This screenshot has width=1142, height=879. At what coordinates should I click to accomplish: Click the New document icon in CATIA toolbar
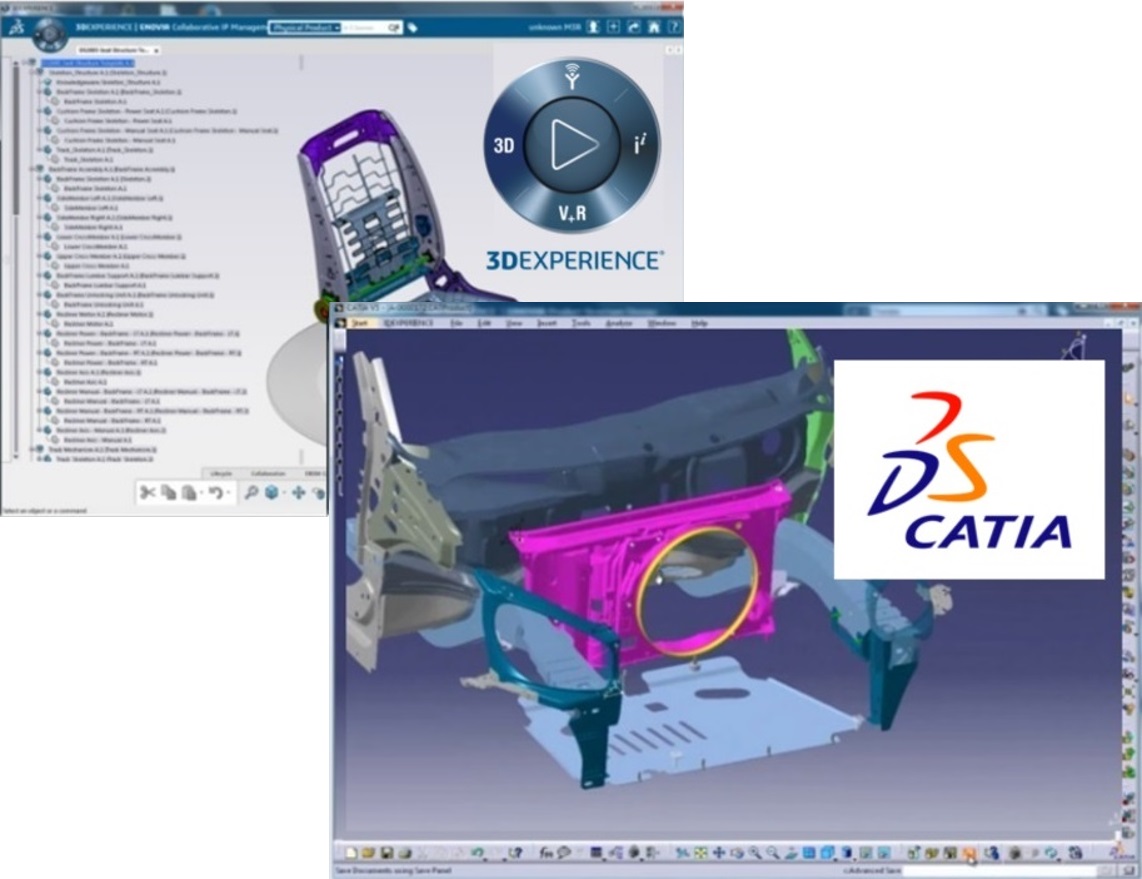(x=351, y=853)
